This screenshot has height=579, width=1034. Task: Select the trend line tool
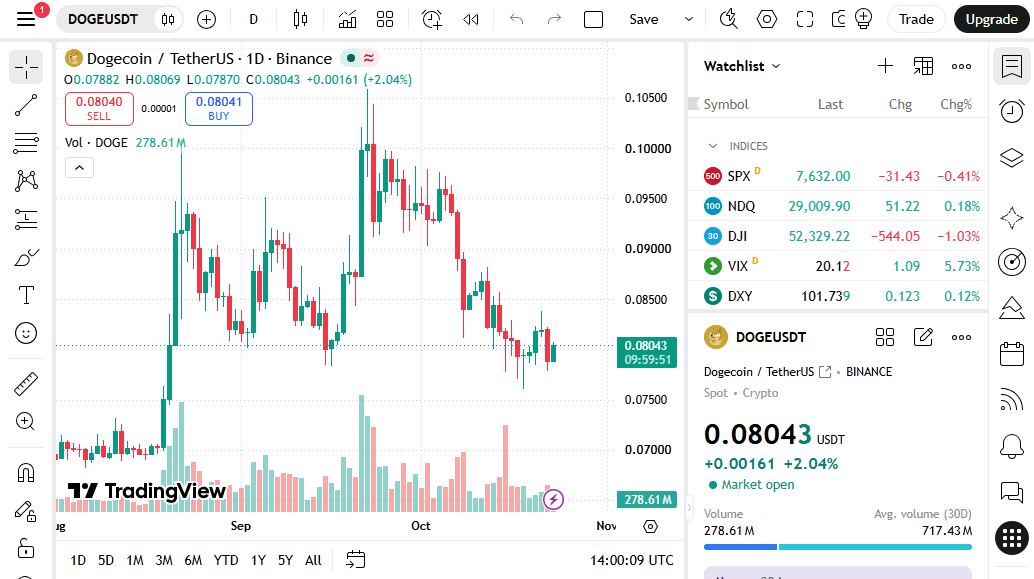pyautogui.click(x=26, y=106)
